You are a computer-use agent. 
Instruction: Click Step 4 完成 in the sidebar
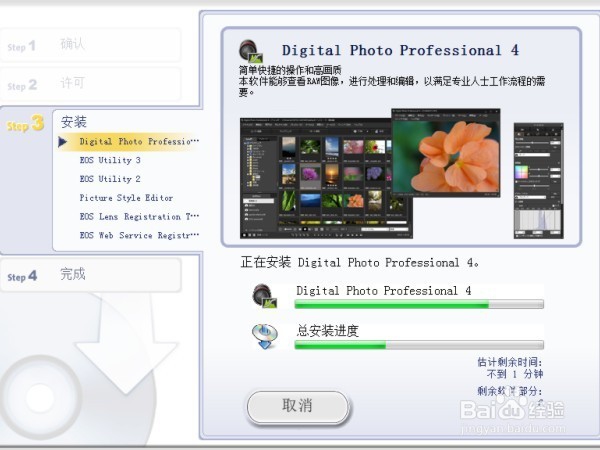[x=90, y=275]
